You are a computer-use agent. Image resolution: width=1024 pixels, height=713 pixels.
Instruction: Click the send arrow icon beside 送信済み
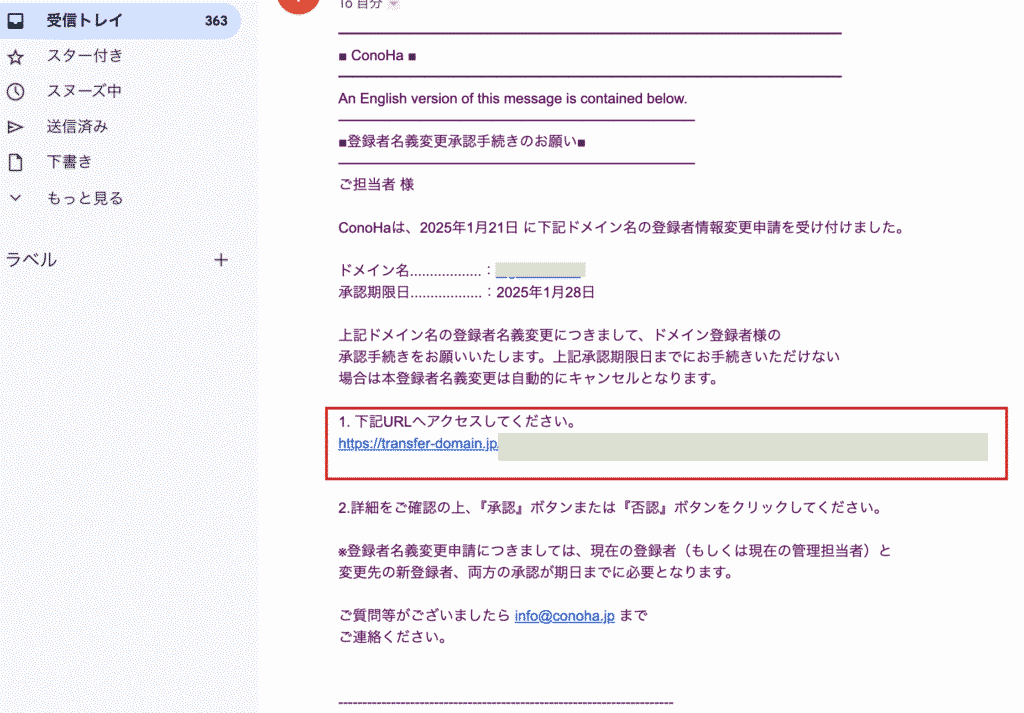[15, 127]
